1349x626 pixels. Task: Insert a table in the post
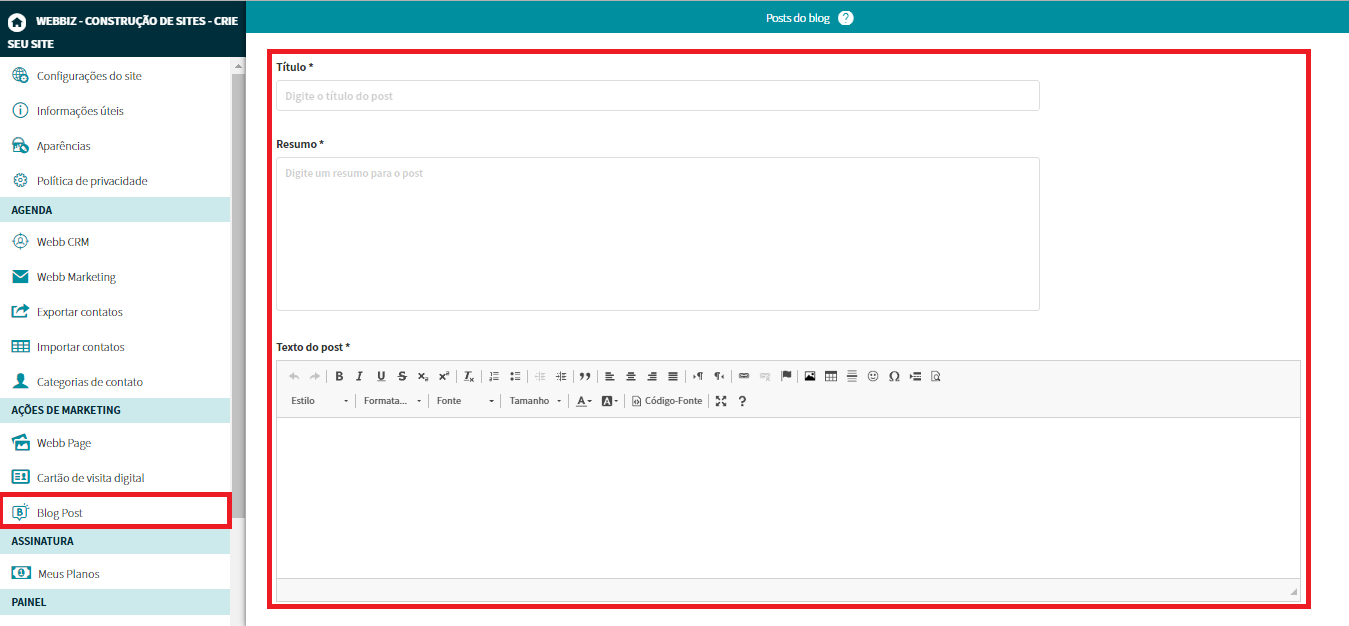pos(831,377)
